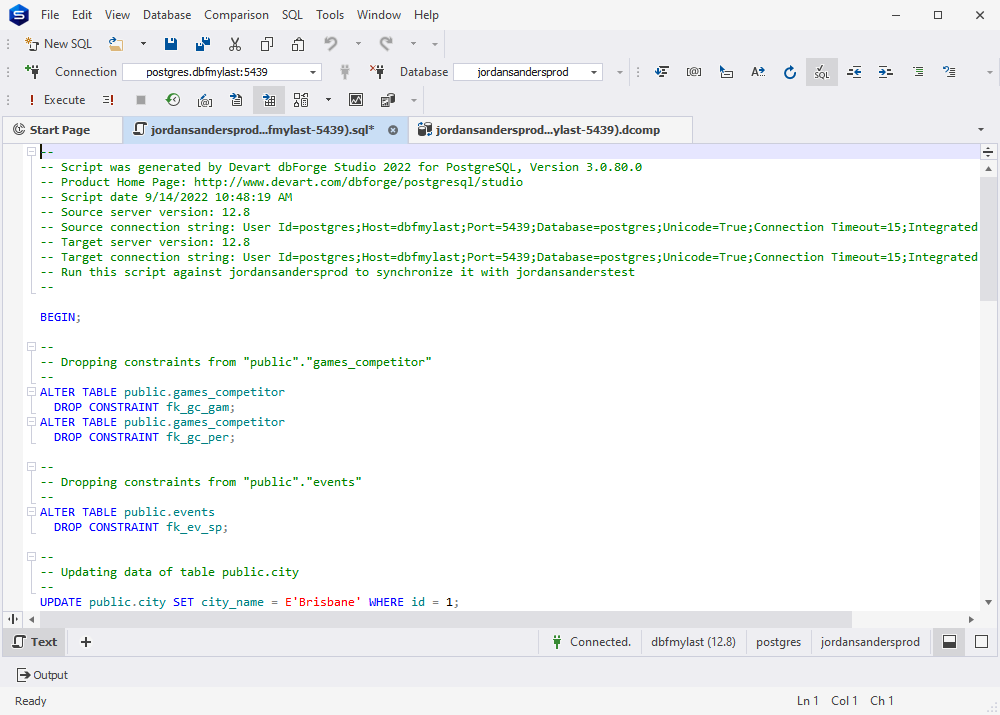1000x715 pixels.
Task: Open the File menu
Action: pyautogui.click(x=50, y=15)
